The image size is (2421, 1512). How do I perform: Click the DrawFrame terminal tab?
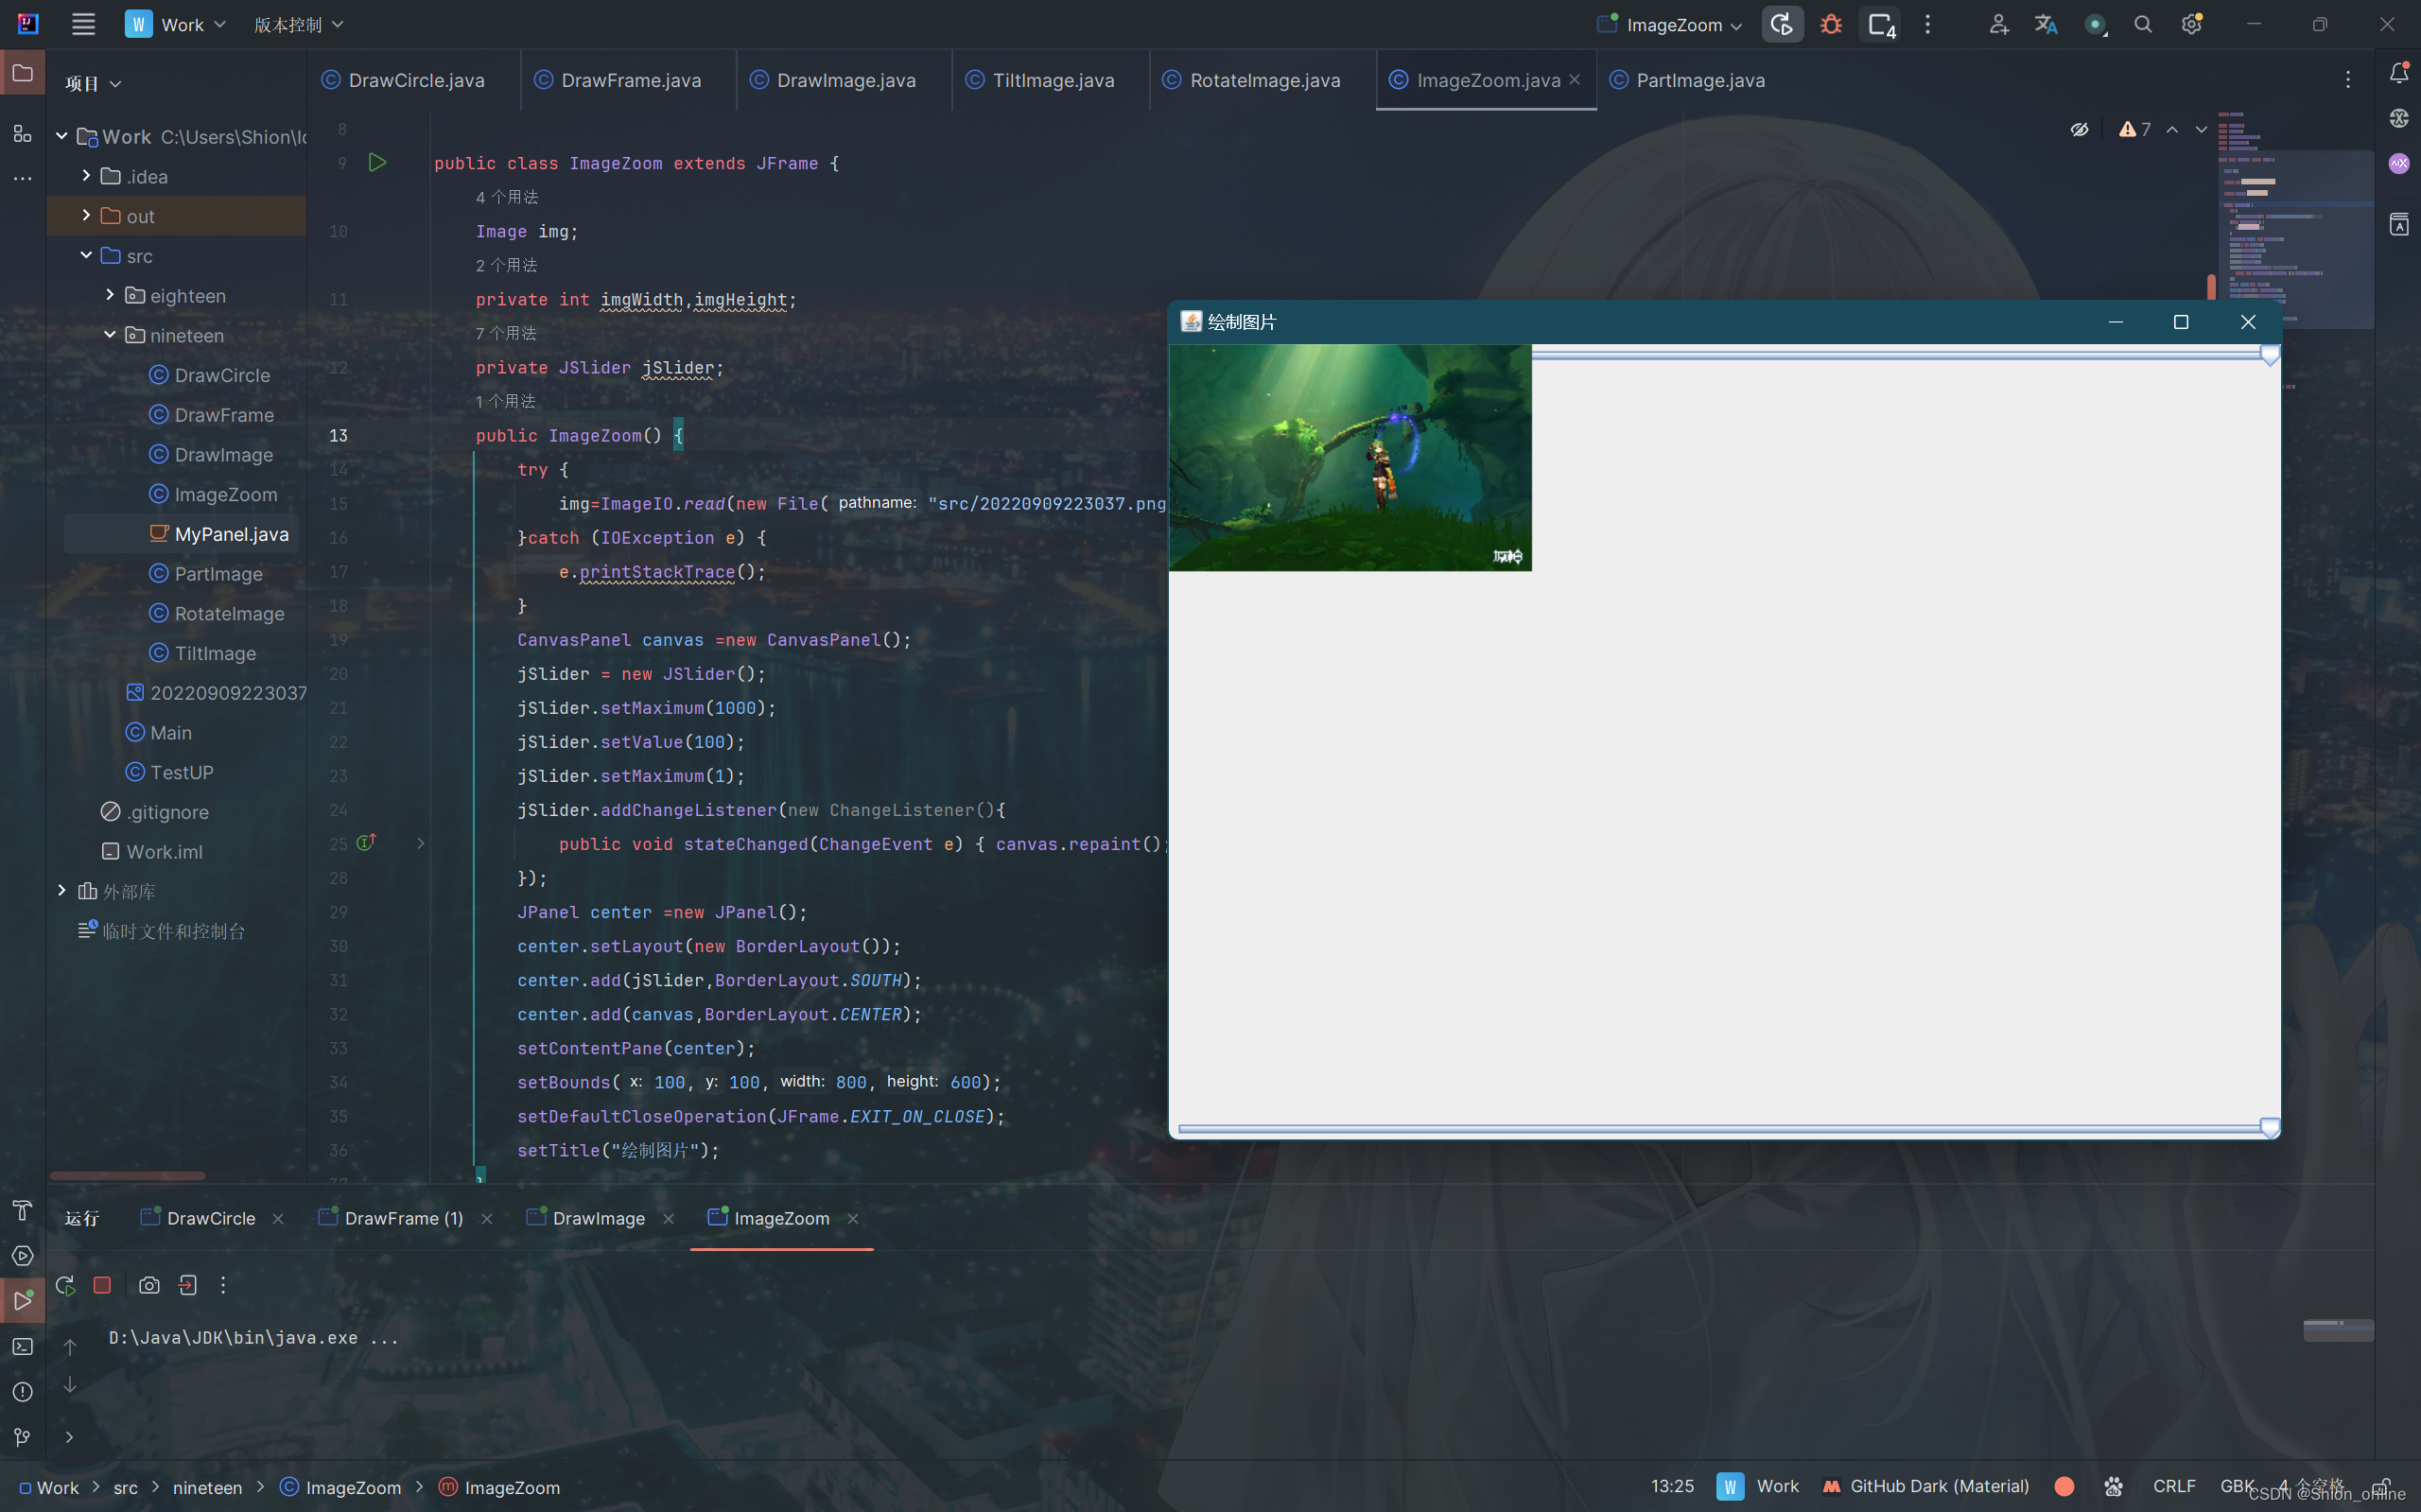[x=402, y=1216]
